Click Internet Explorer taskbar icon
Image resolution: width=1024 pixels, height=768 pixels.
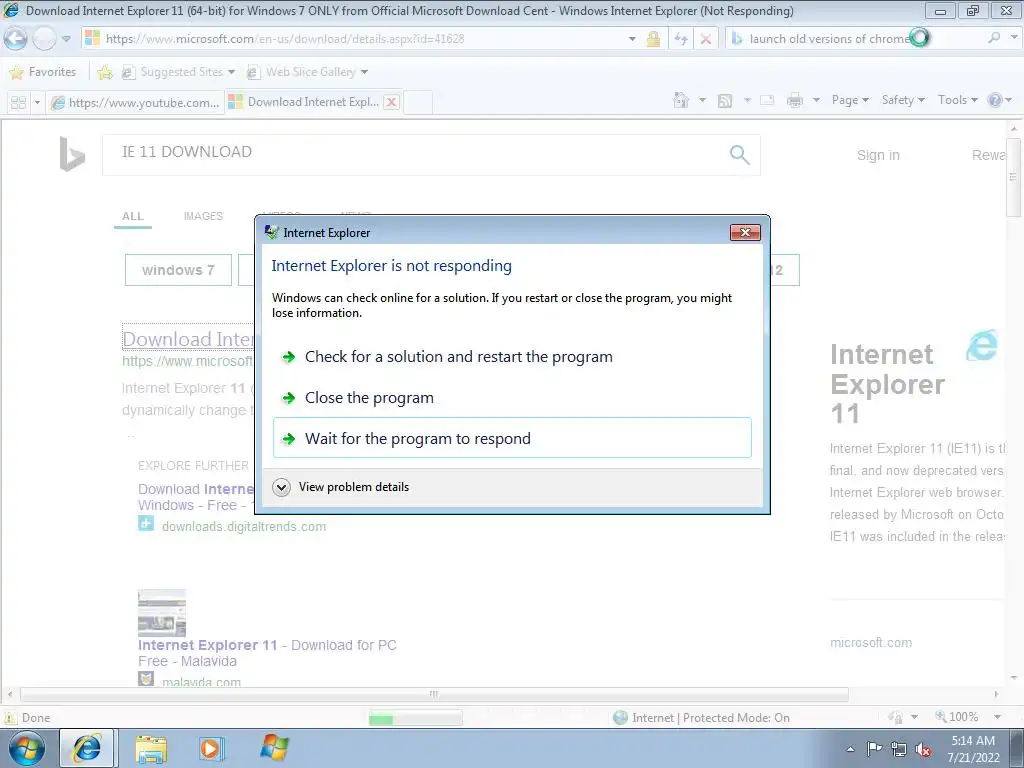[87, 748]
